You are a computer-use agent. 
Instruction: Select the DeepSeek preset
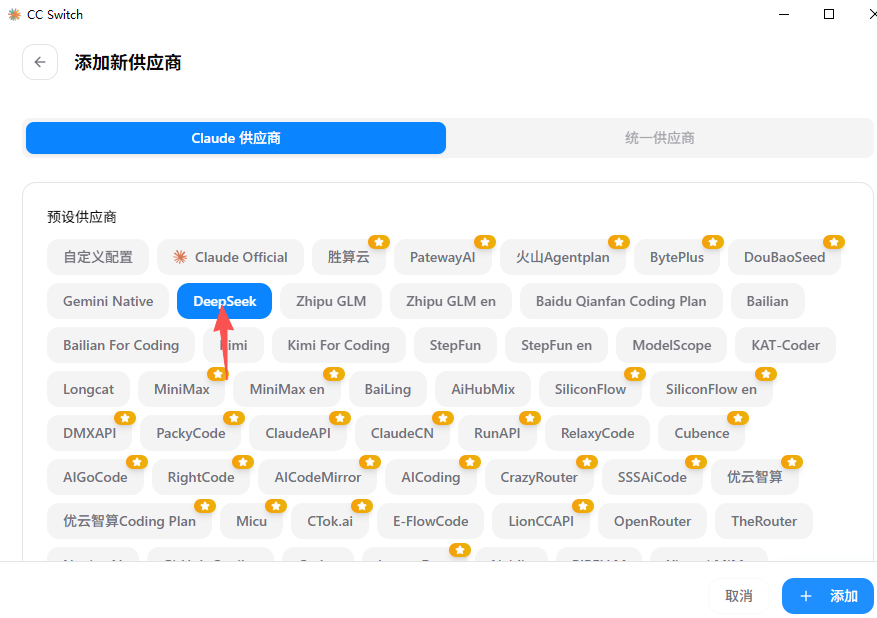coord(224,301)
